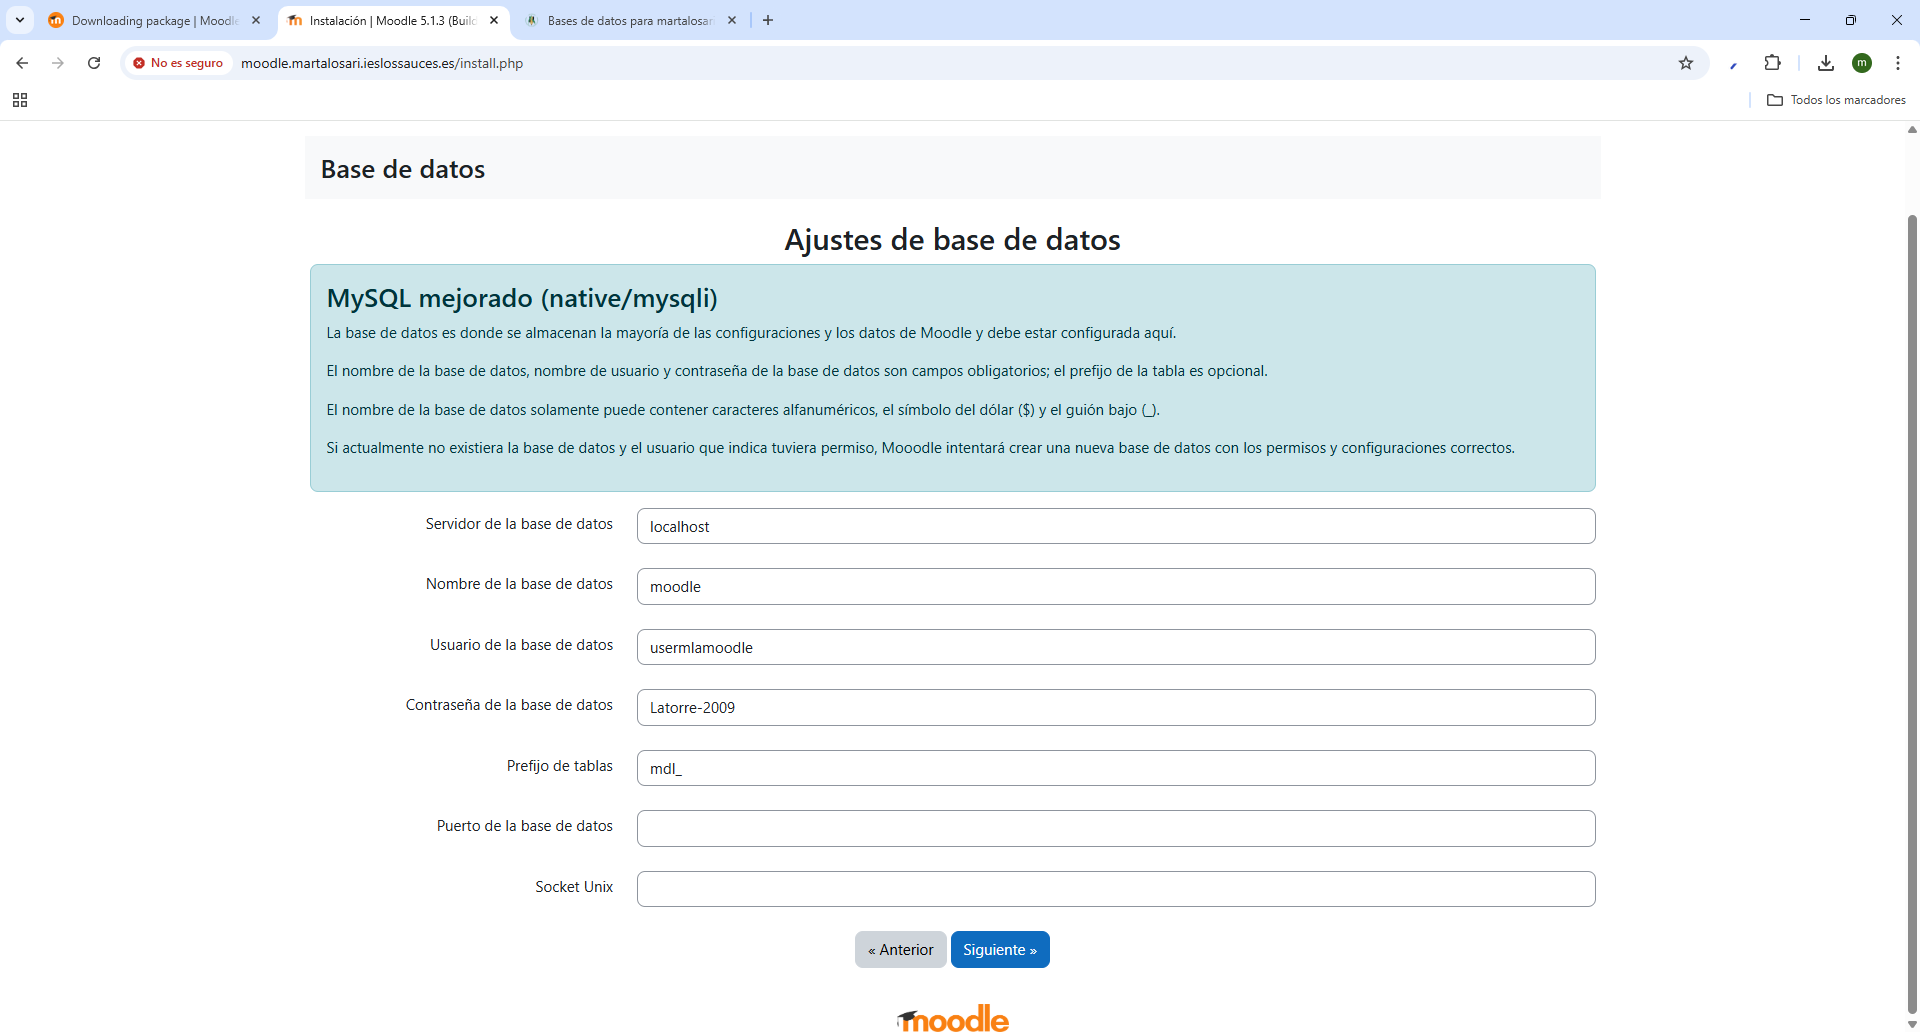This screenshot has width=1920, height=1032.
Task: Click the "No es seguro" security indicator
Action: (x=178, y=63)
